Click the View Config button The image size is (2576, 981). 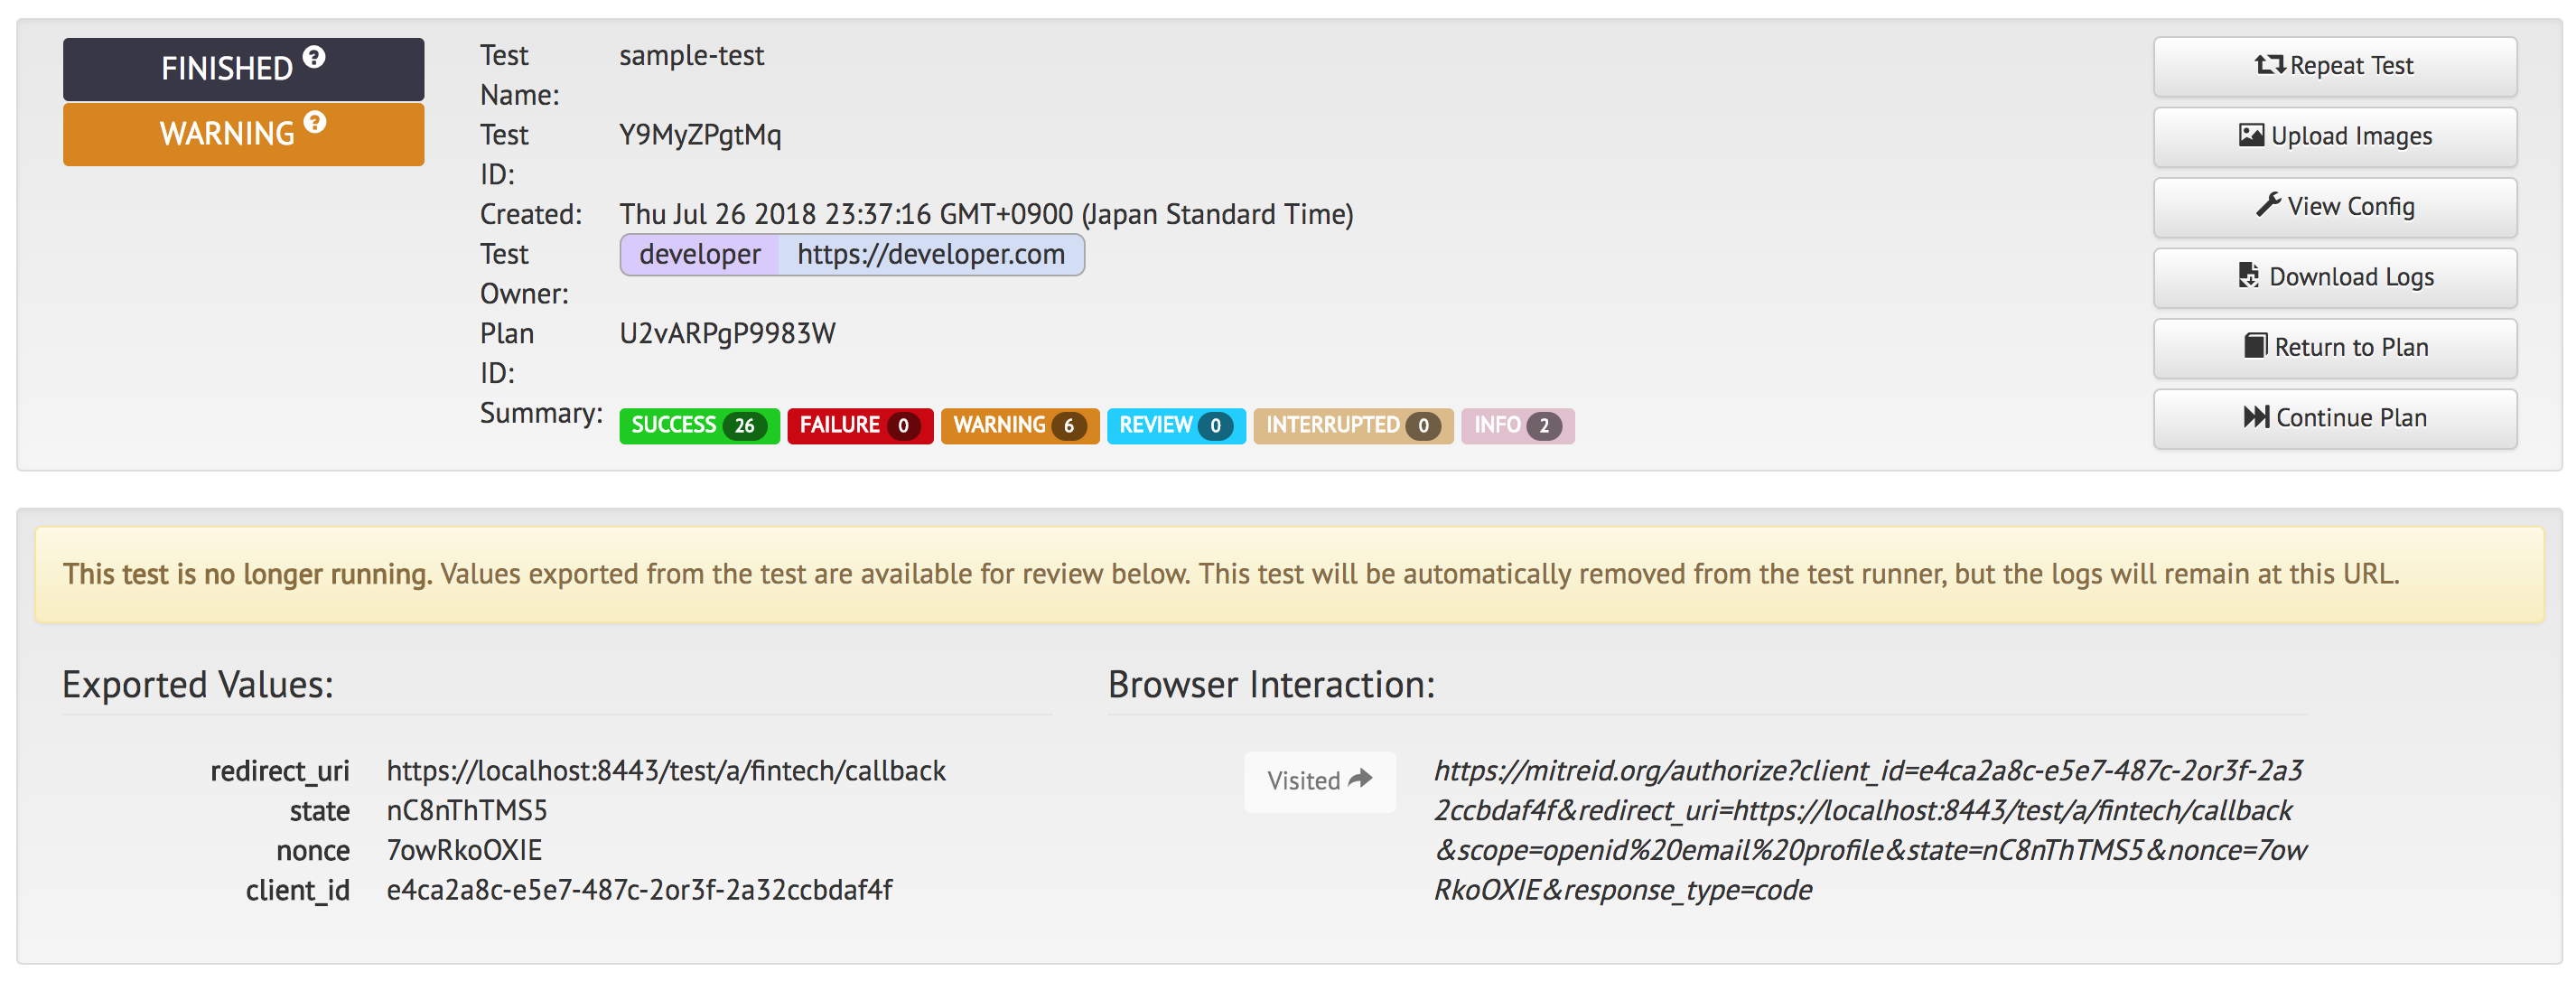tap(2334, 207)
